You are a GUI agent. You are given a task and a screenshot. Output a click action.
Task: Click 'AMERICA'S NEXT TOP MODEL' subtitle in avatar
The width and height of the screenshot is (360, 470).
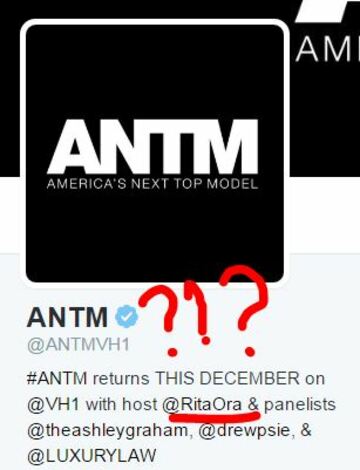click(x=153, y=184)
